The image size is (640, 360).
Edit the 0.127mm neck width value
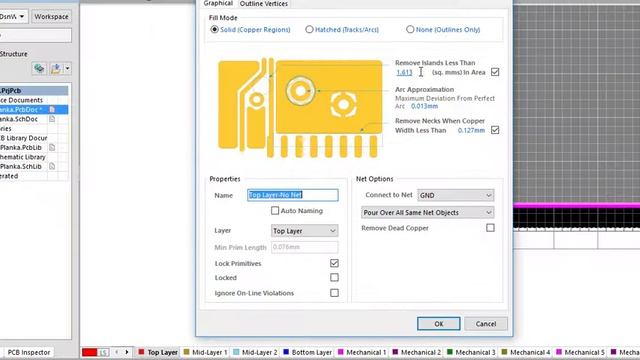click(471, 130)
